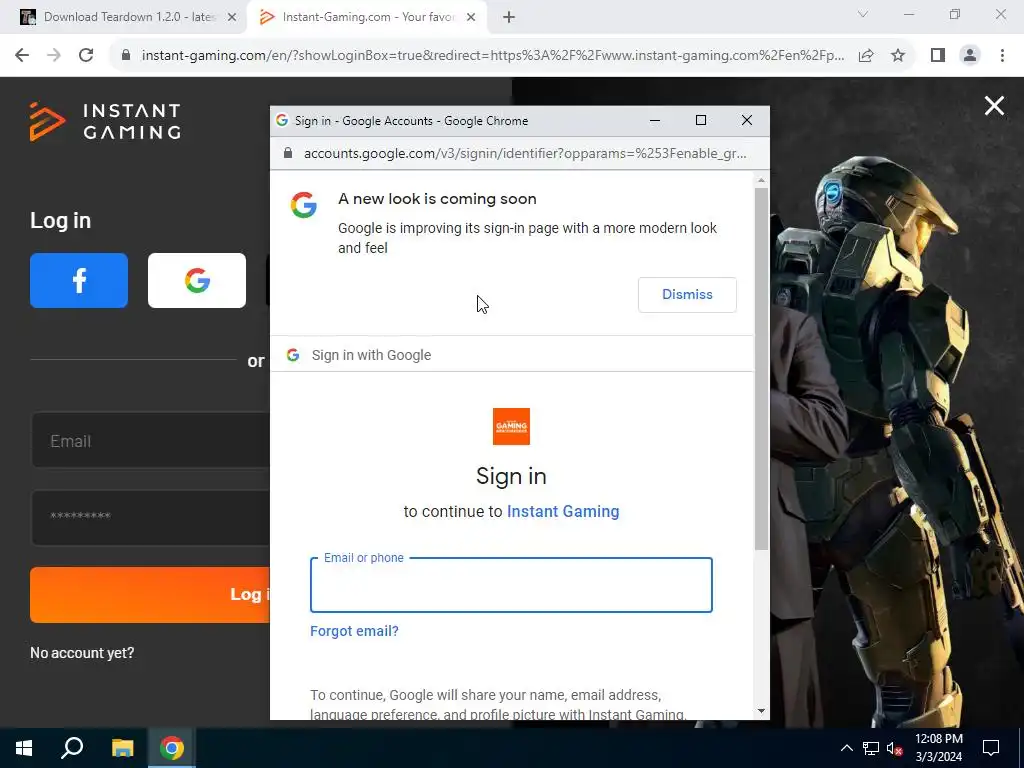
Task: Open a new browser tab
Action: click(x=509, y=18)
